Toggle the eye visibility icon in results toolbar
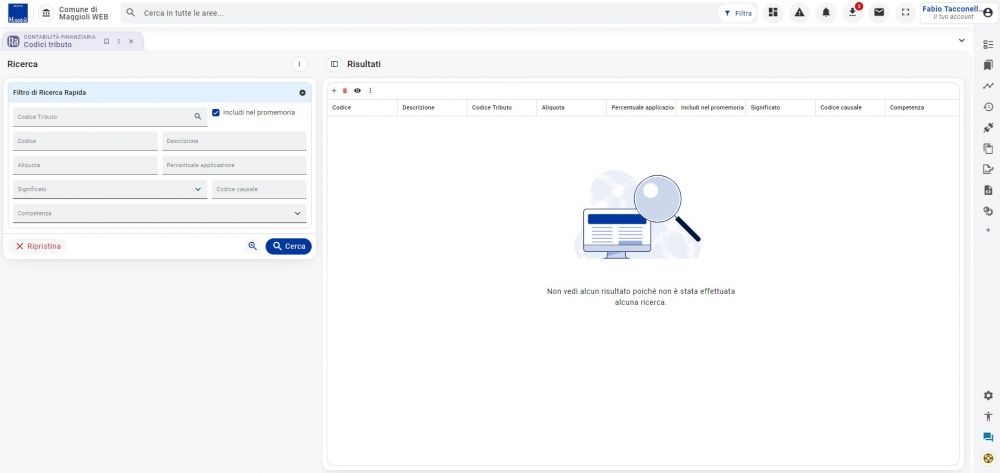Screen dimensions: 1000x473 pos(357,91)
